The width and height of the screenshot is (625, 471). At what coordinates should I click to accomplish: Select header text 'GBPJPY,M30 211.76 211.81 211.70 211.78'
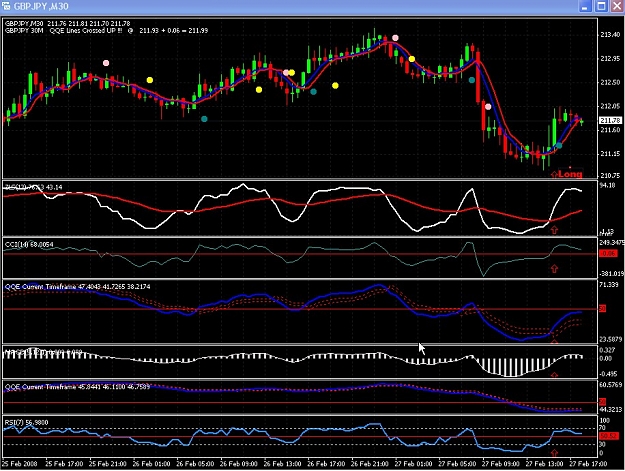67,24
